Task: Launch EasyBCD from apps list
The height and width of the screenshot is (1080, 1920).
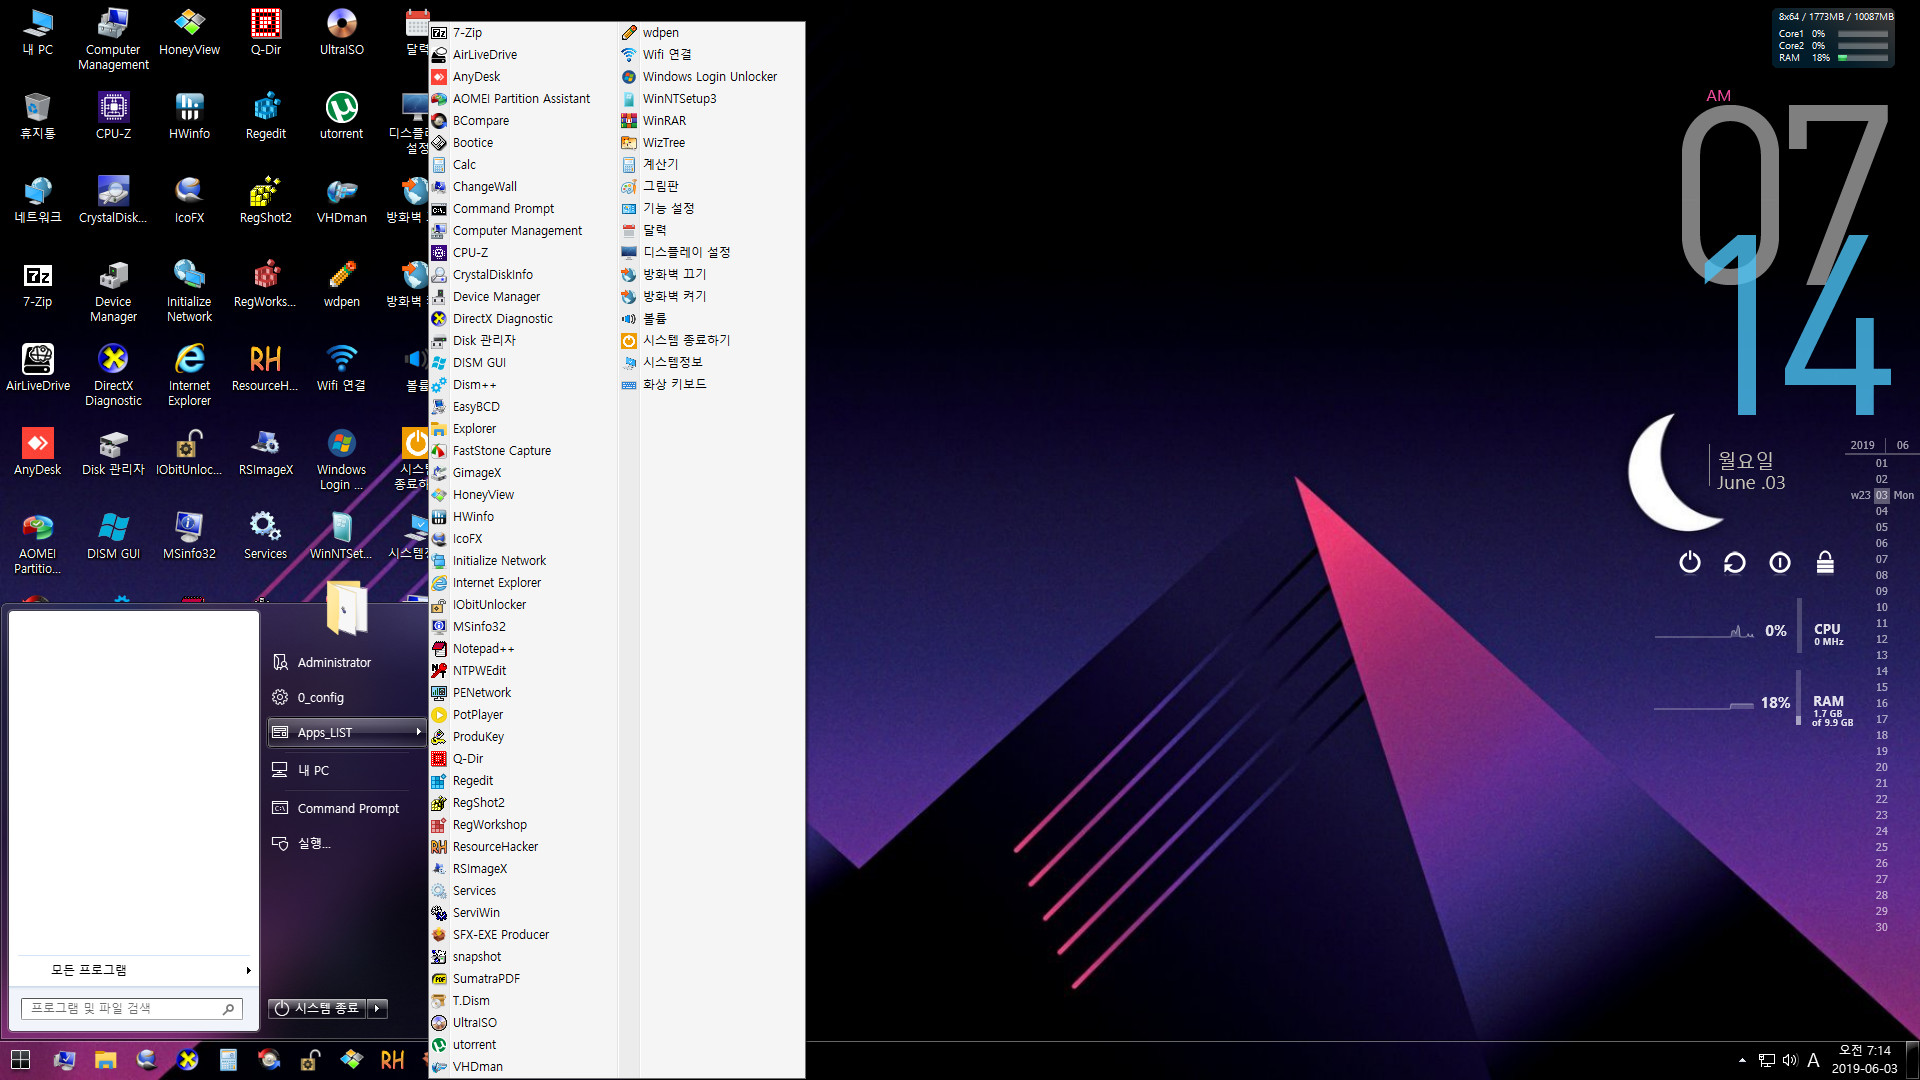Action: [521, 406]
